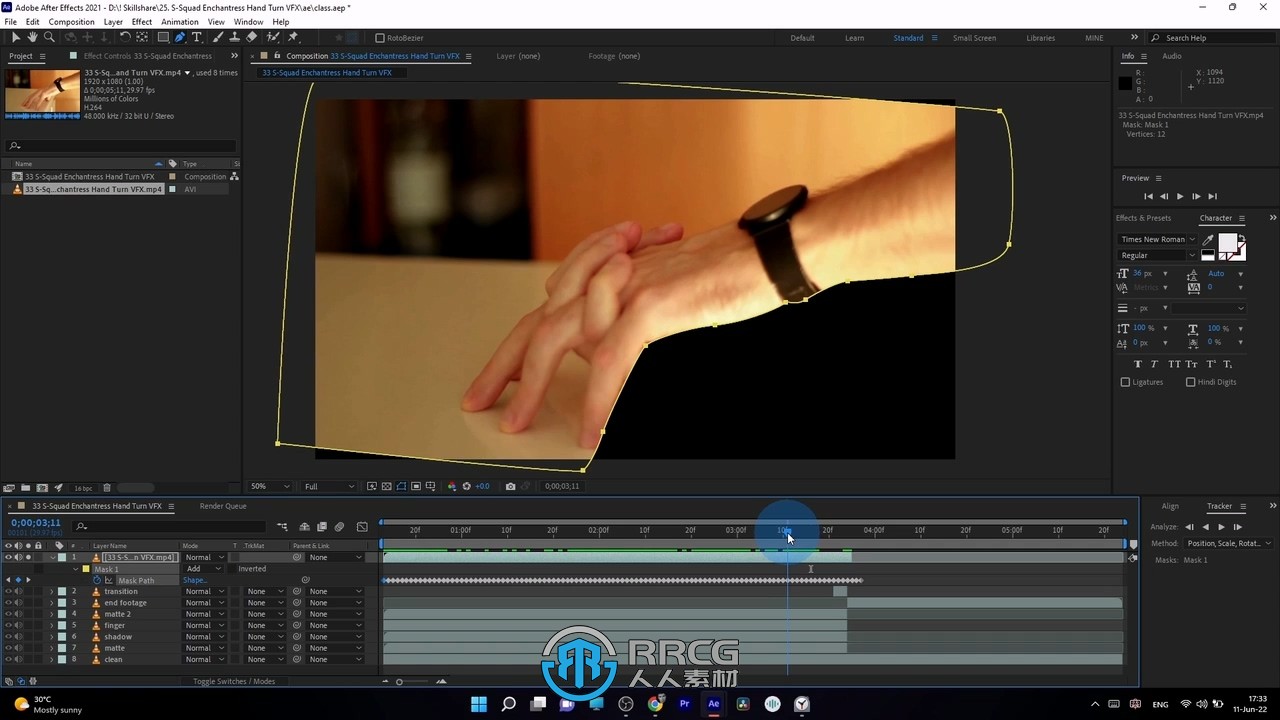Select the Eraser tool
1280x720 pixels.
coord(252,37)
